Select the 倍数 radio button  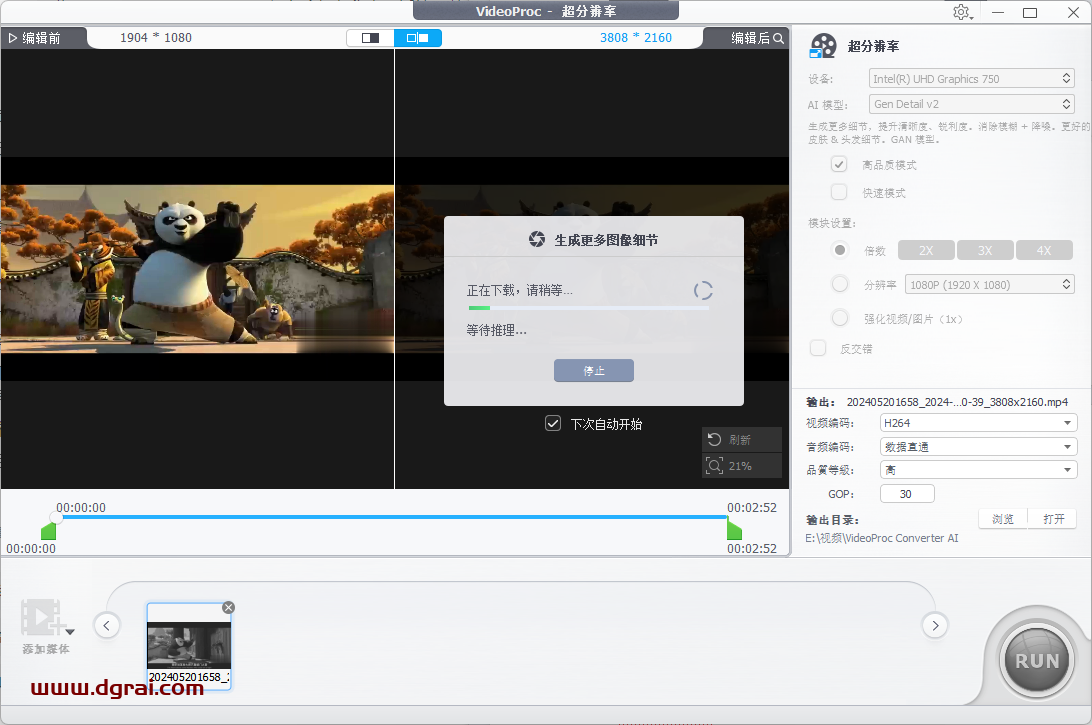[x=840, y=250]
